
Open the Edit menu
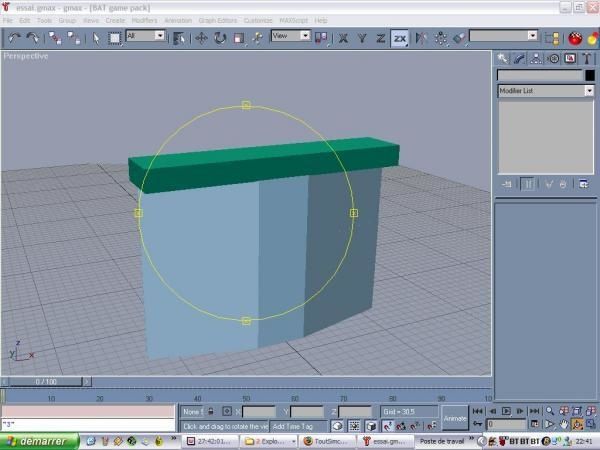pos(24,20)
